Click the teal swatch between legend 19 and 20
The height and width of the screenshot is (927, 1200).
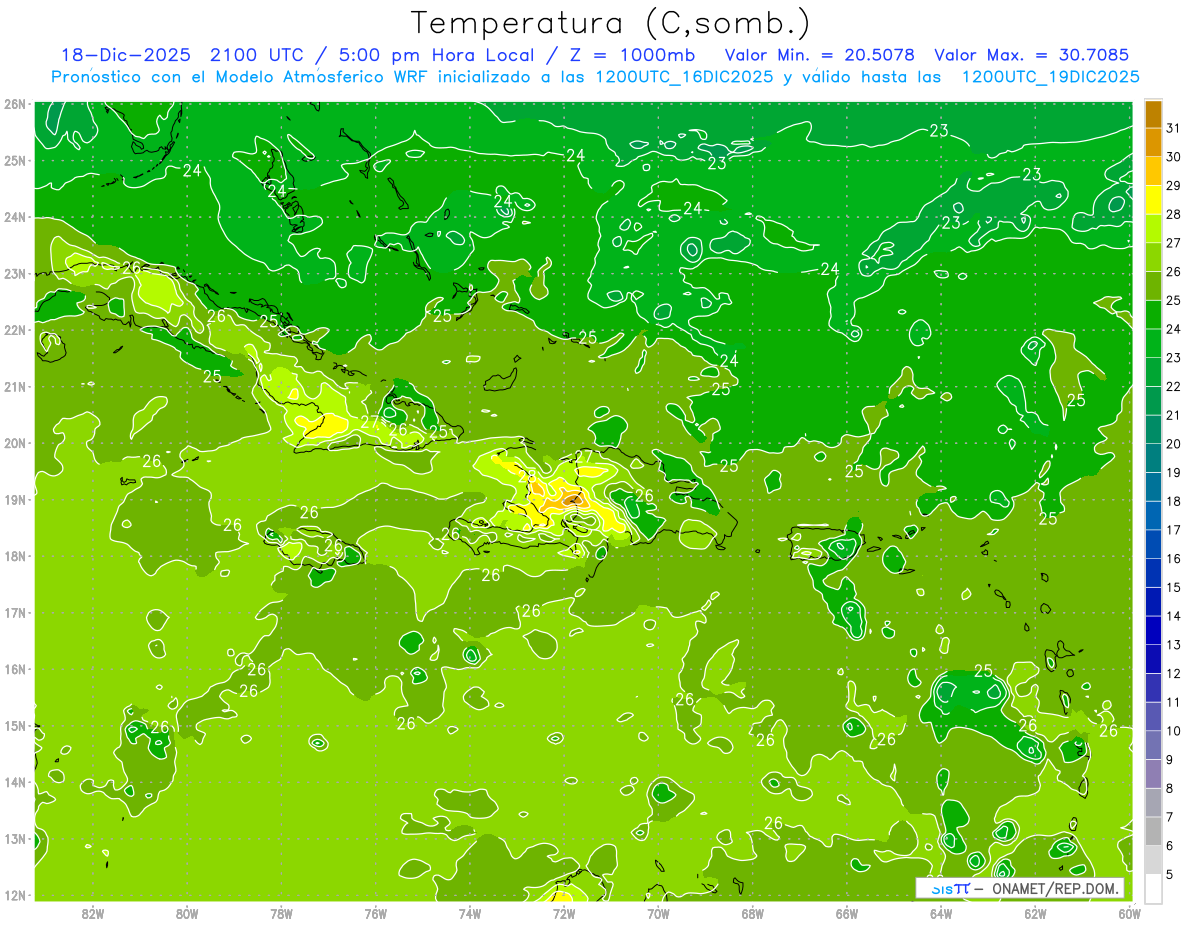(x=1153, y=458)
